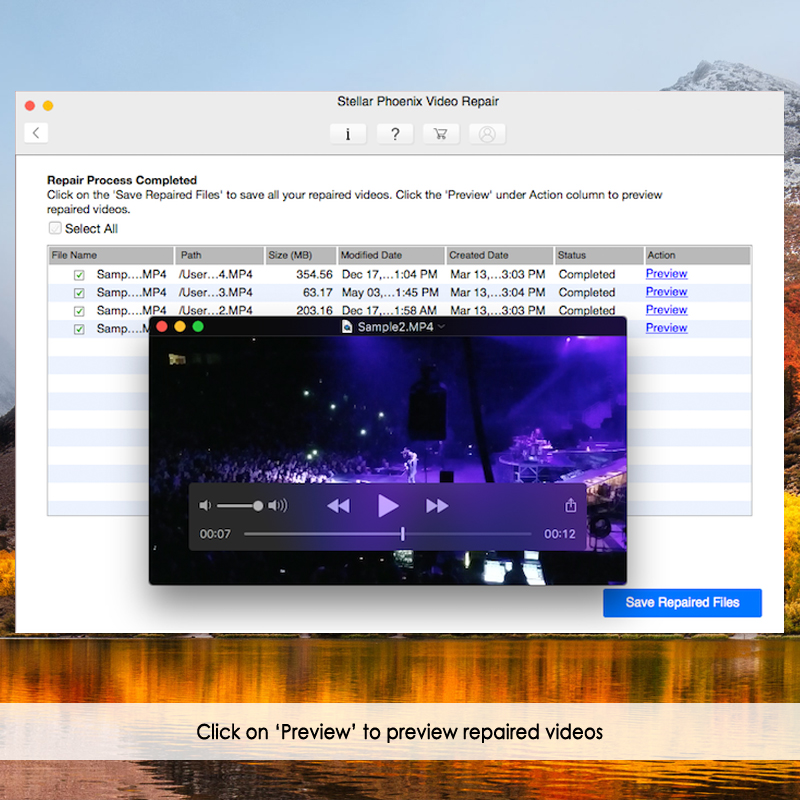
Task: Toggle the Select All checkbox
Action: (x=55, y=228)
